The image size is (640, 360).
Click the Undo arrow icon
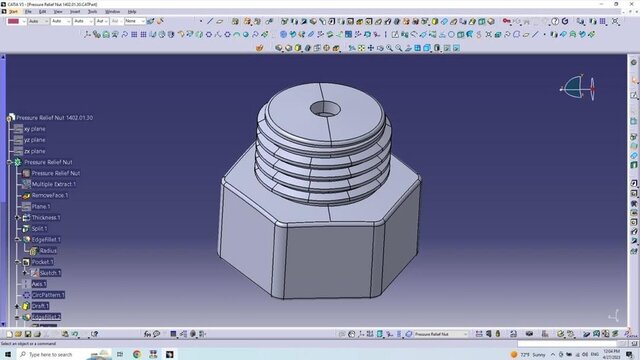click(75, 334)
